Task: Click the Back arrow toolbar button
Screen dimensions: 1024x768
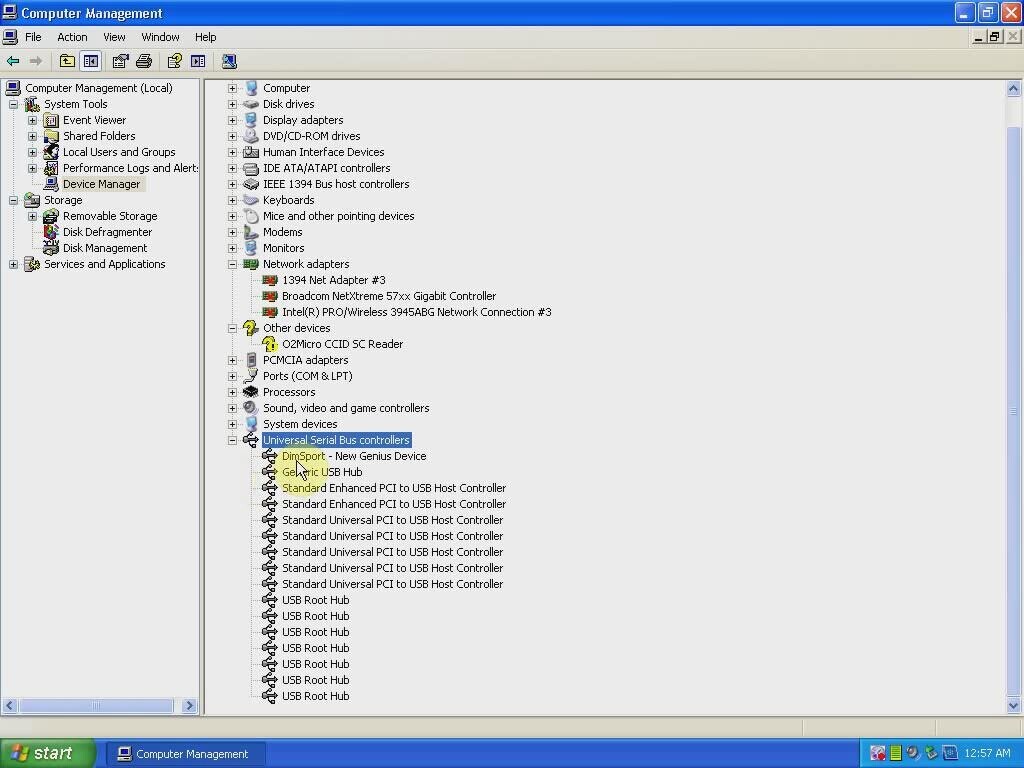Action: tap(13, 61)
